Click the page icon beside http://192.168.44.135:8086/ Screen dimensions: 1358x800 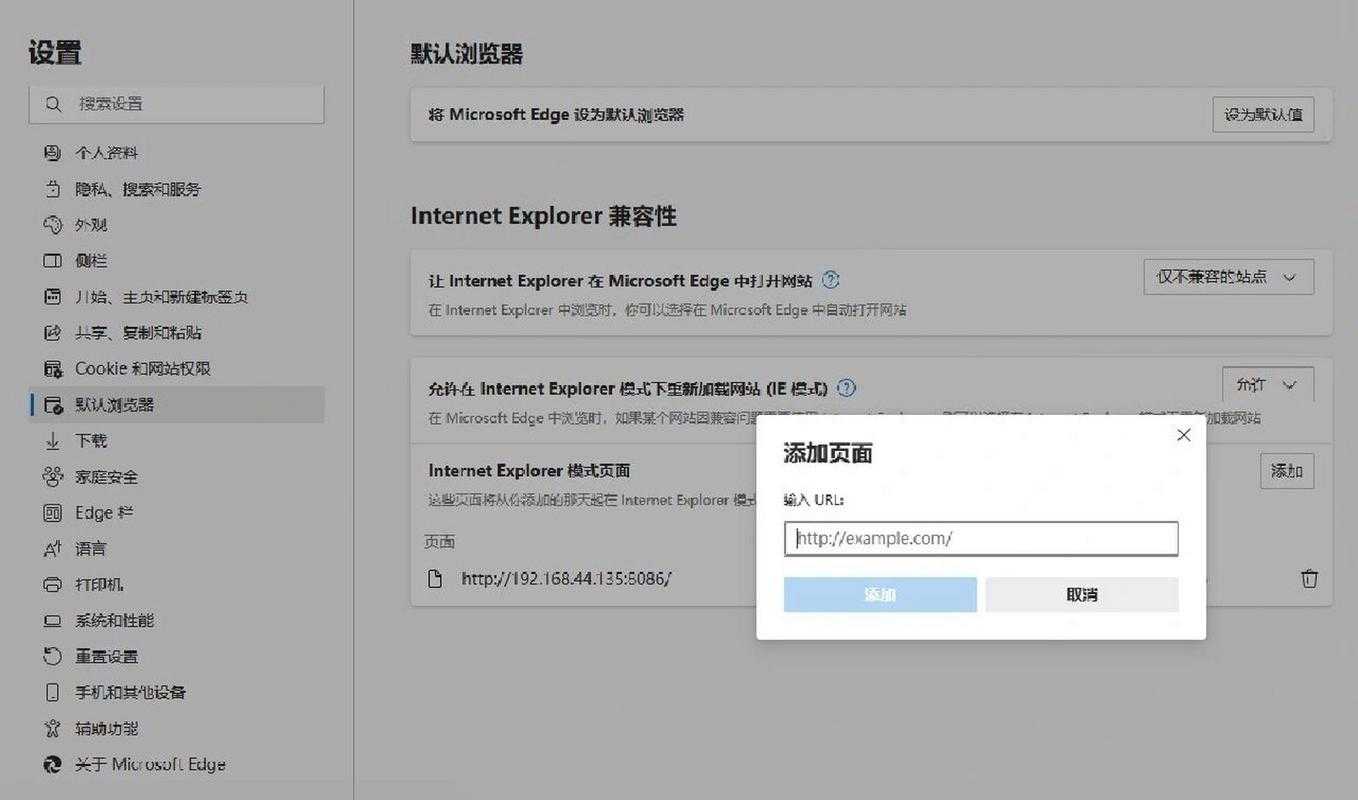click(x=435, y=578)
